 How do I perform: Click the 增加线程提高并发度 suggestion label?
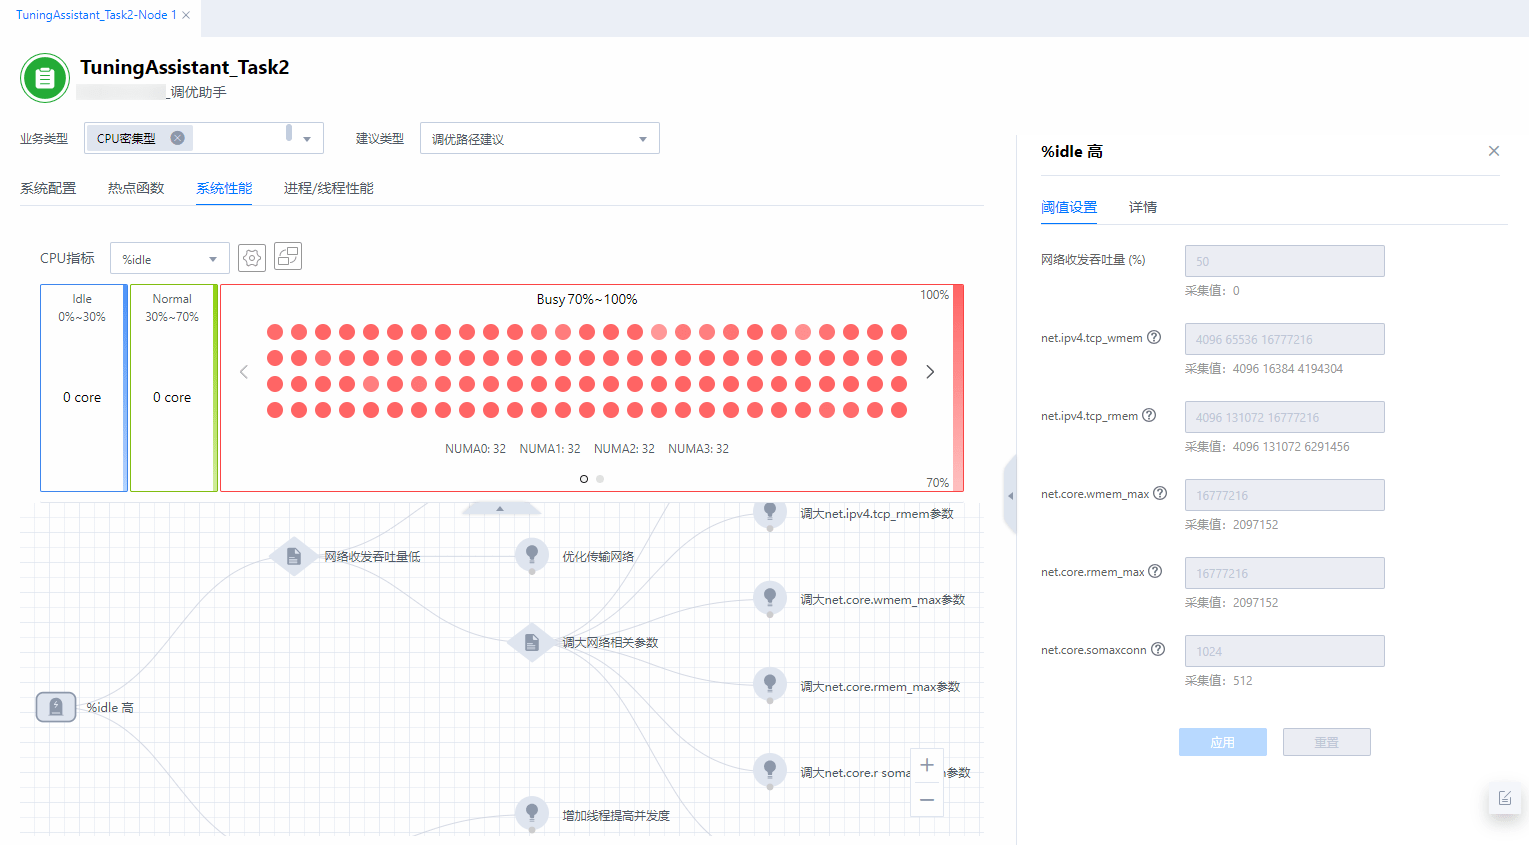click(x=616, y=815)
